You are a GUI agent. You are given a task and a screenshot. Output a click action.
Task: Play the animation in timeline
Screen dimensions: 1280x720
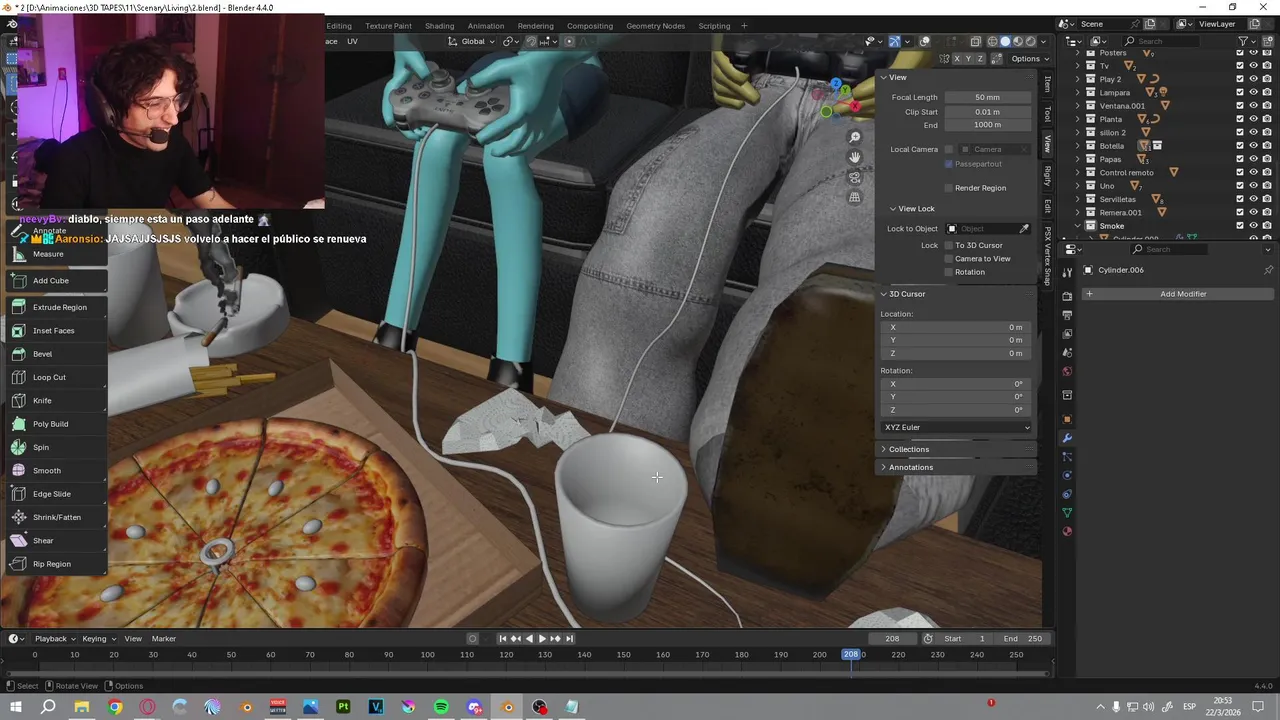pyautogui.click(x=542, y=639)
